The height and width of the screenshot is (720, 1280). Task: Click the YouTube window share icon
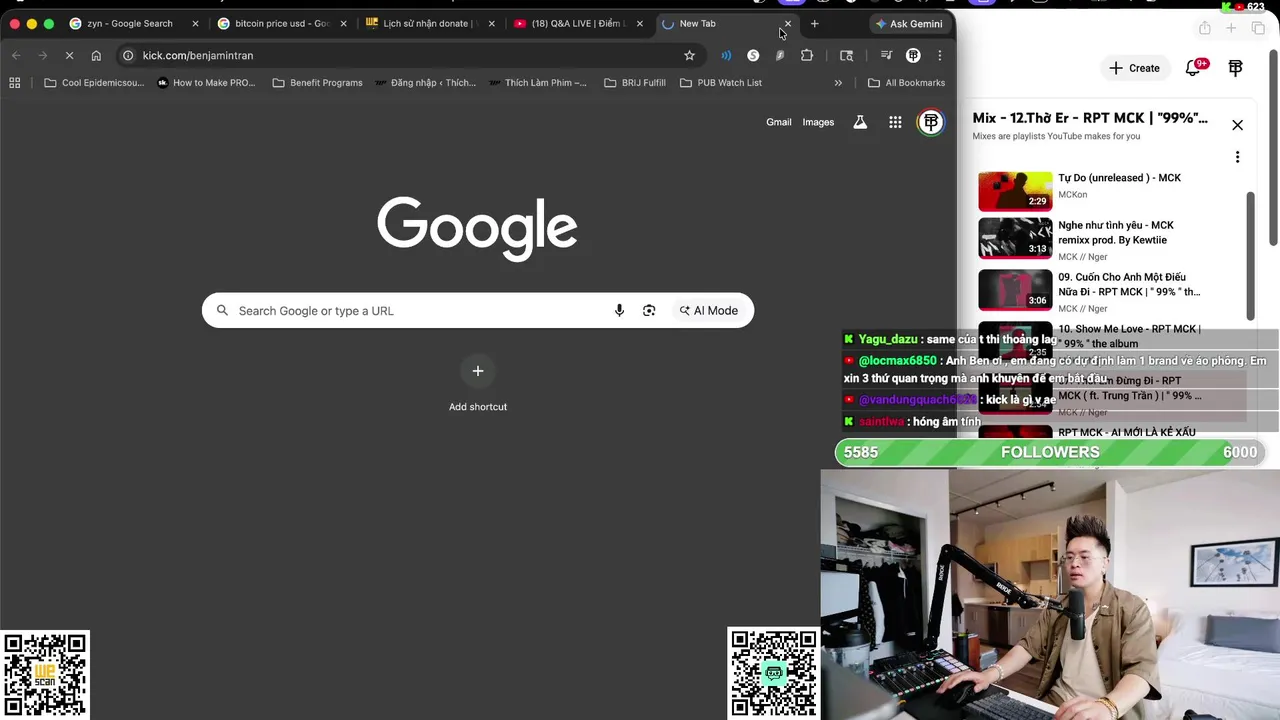pos(1205,28)
